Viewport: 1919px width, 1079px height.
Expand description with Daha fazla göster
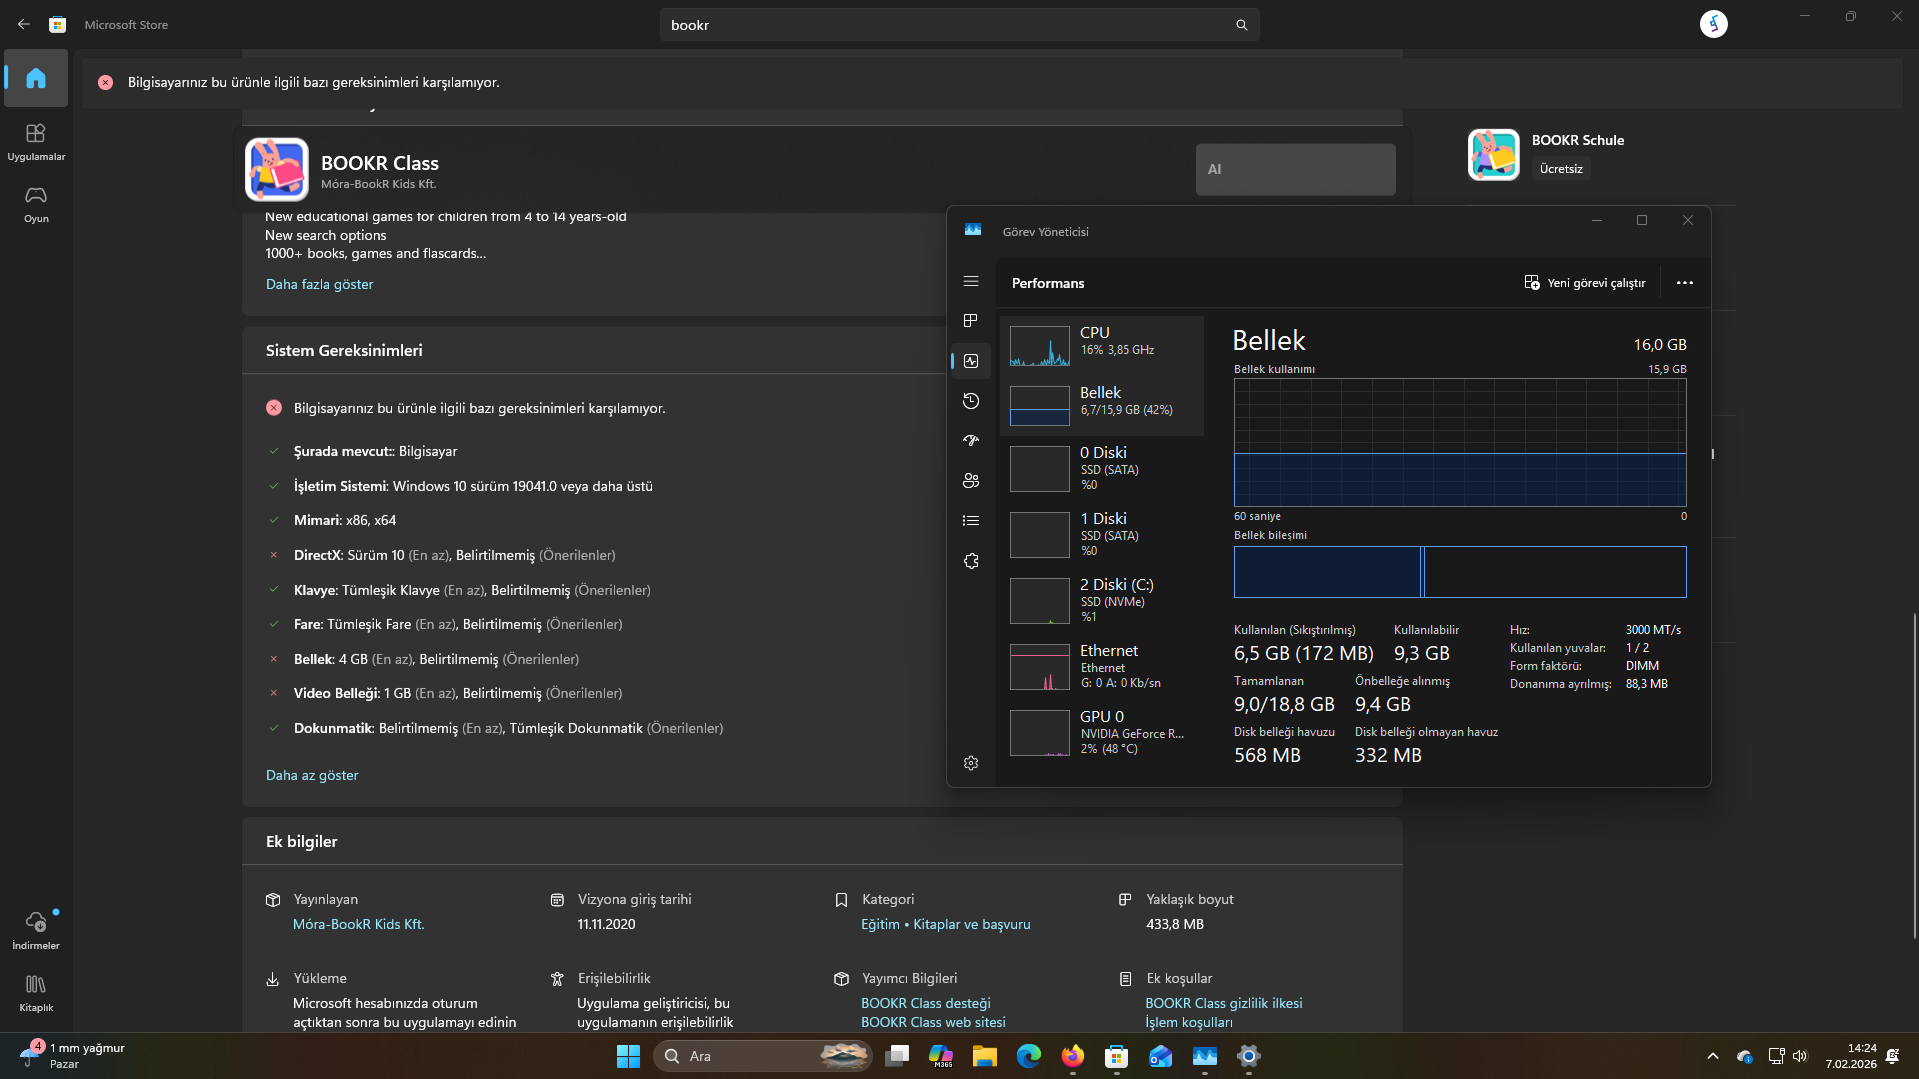pyautogui.click(x=319, y=284)
